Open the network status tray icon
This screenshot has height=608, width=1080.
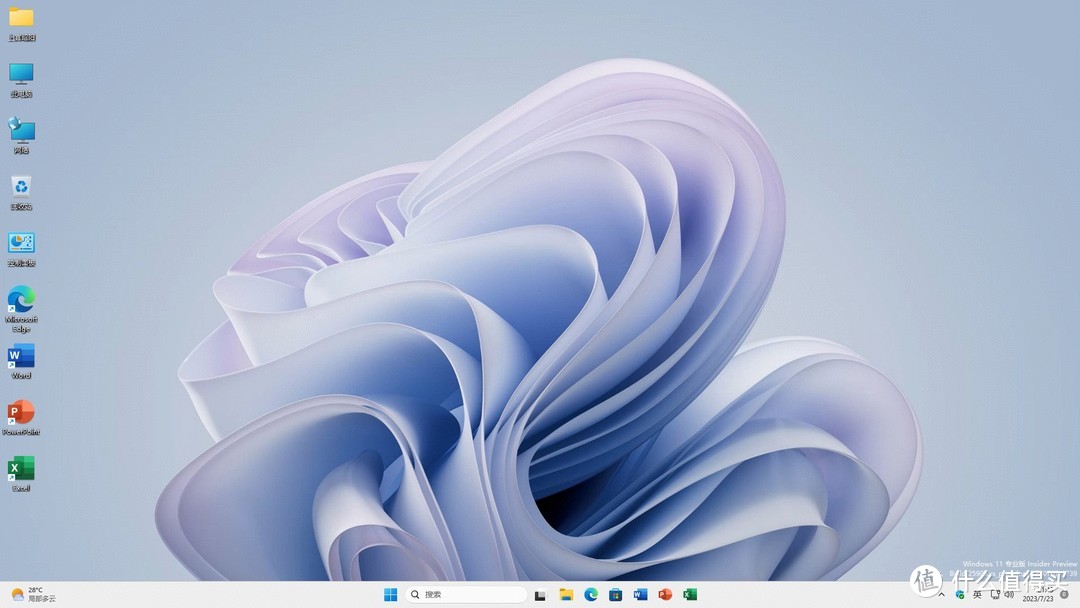pyautogui.click(x=994, y=595)
